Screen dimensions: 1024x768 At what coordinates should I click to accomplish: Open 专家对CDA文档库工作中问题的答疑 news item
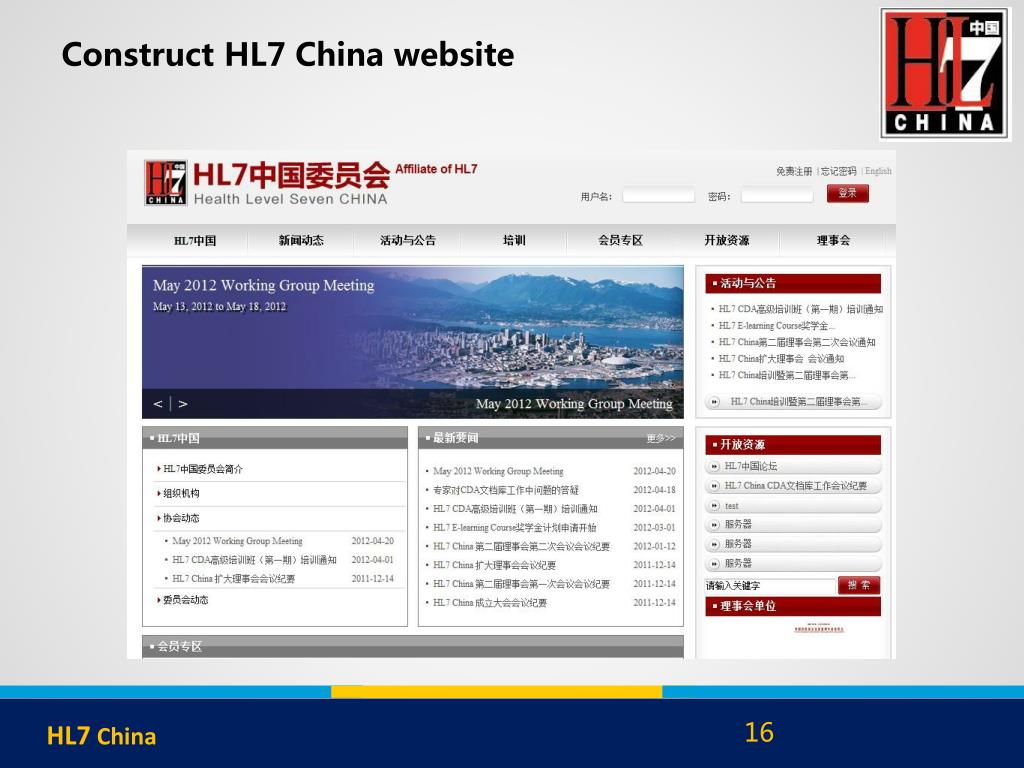[505, 490]
